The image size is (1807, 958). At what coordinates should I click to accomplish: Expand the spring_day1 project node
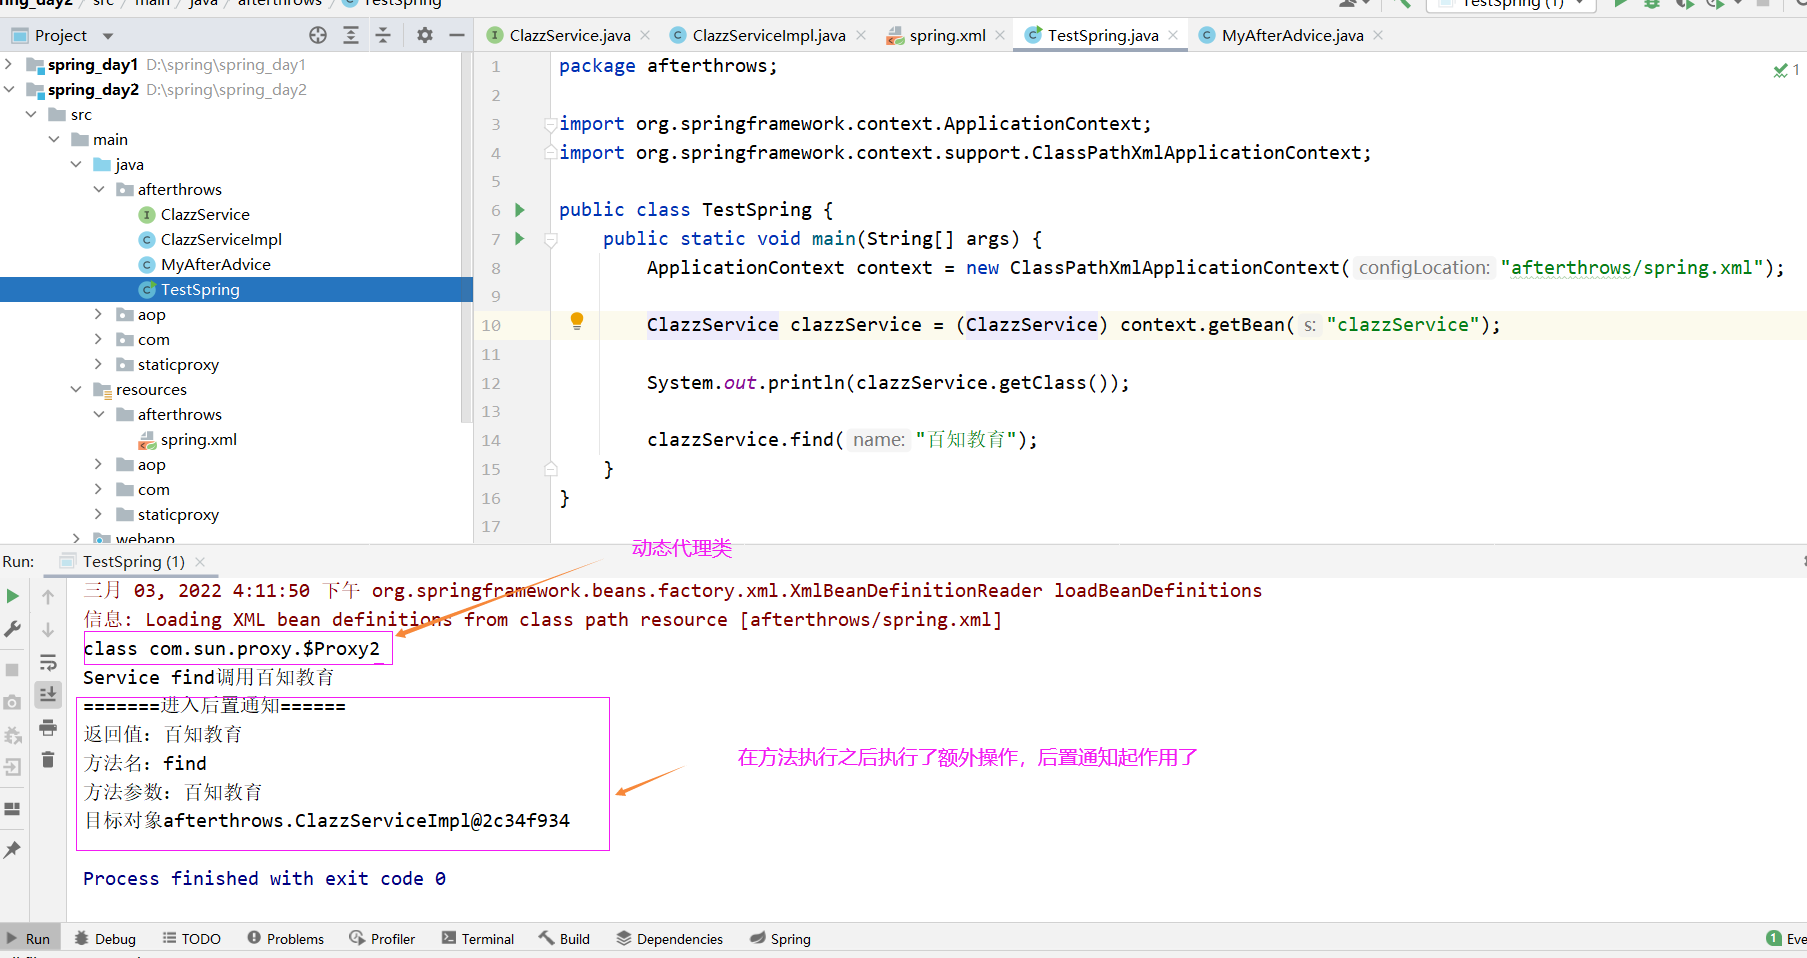coord(9,64)
